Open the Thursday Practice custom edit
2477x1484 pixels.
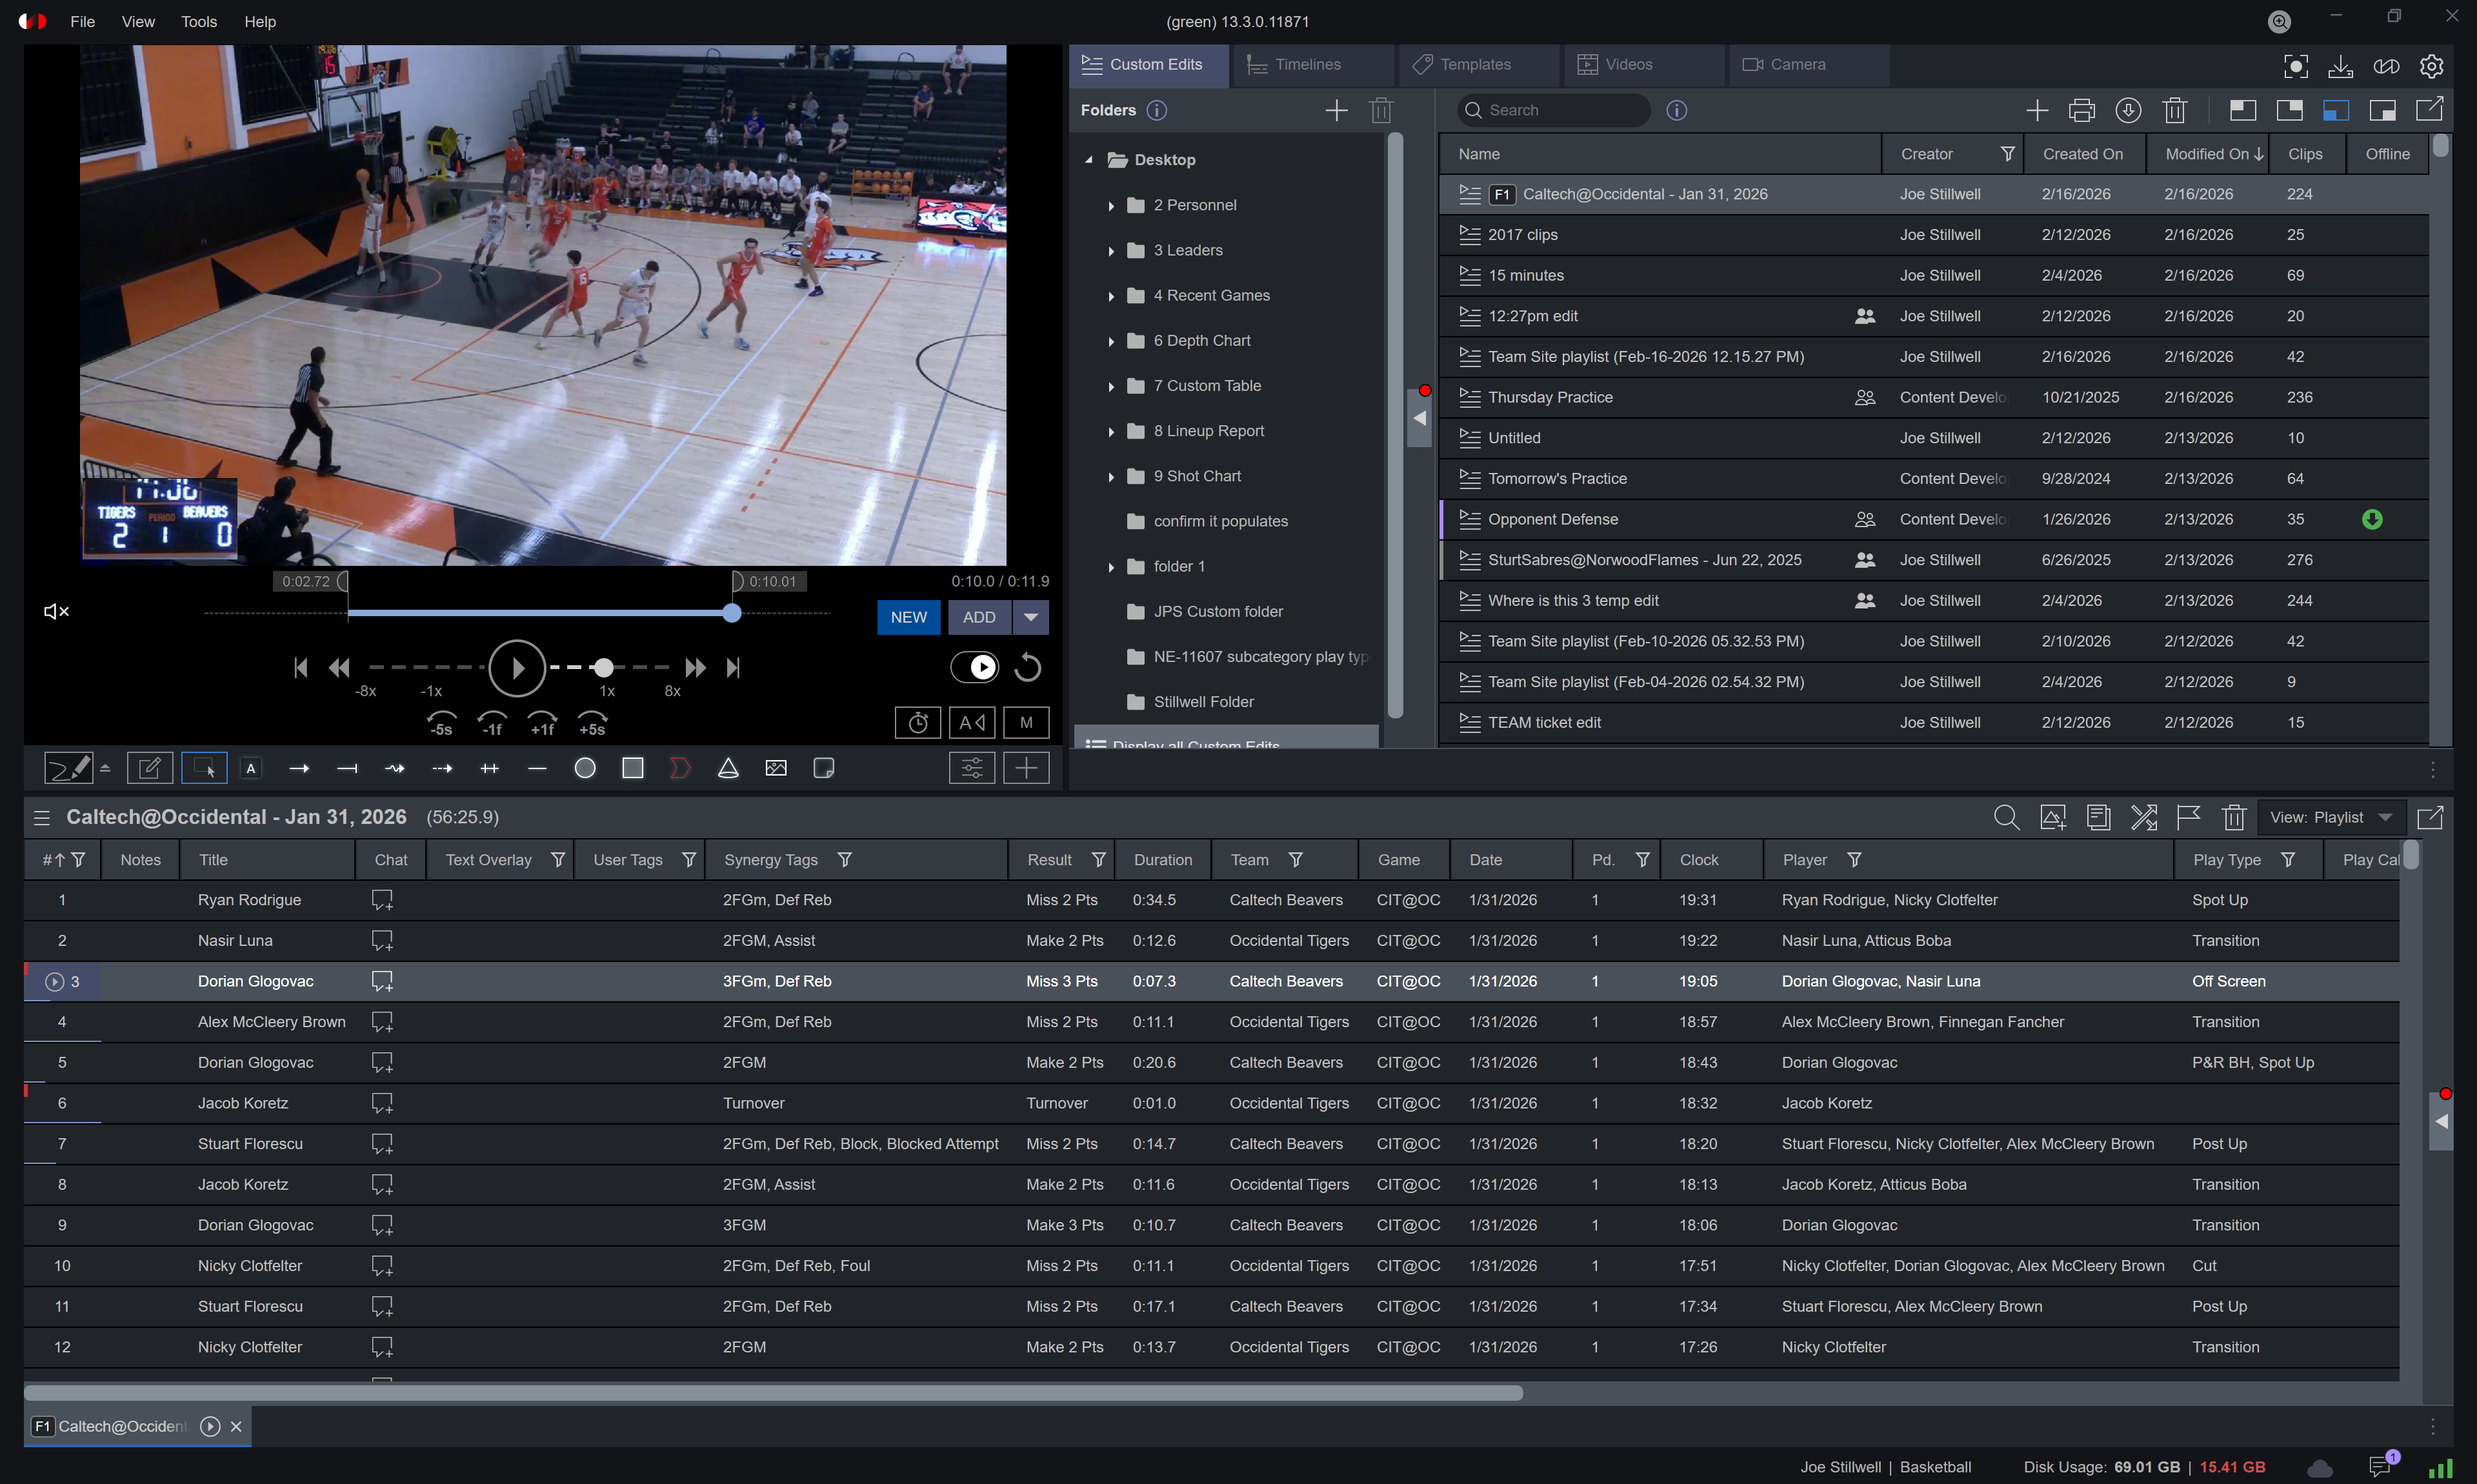[1550, 397]
